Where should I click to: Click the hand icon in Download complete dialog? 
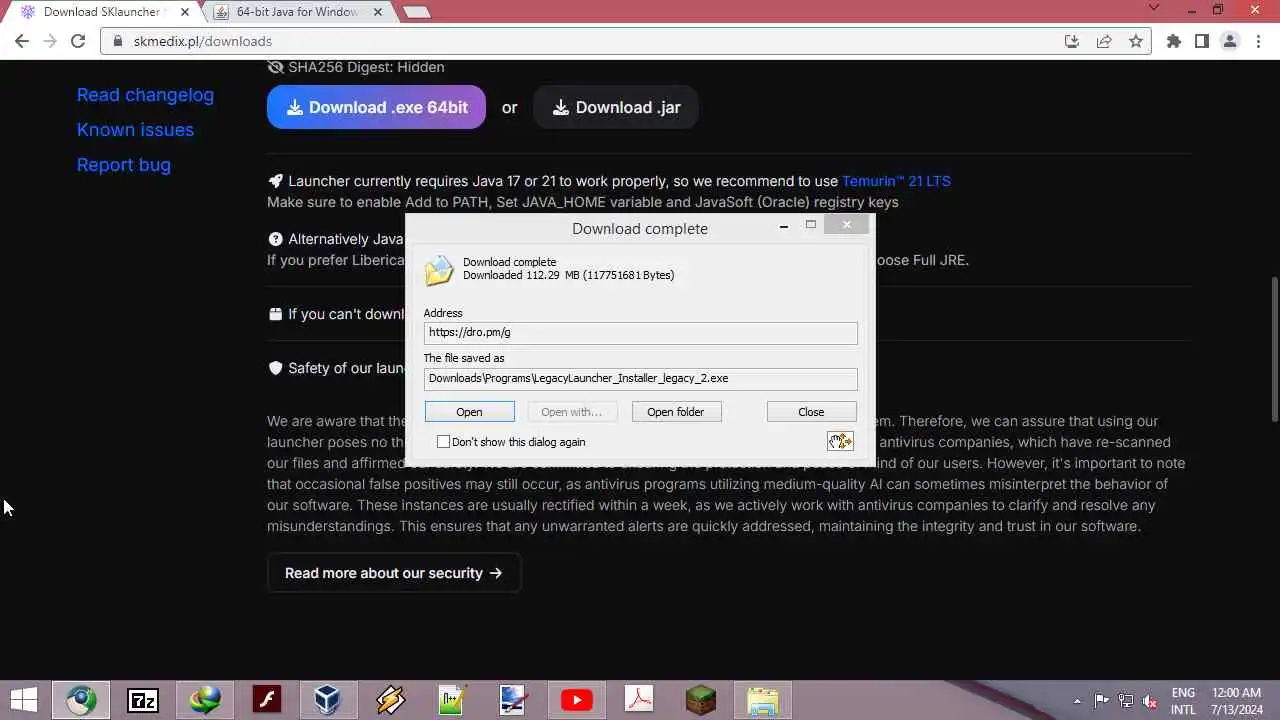pyautogui.click(x=840, y=441)
